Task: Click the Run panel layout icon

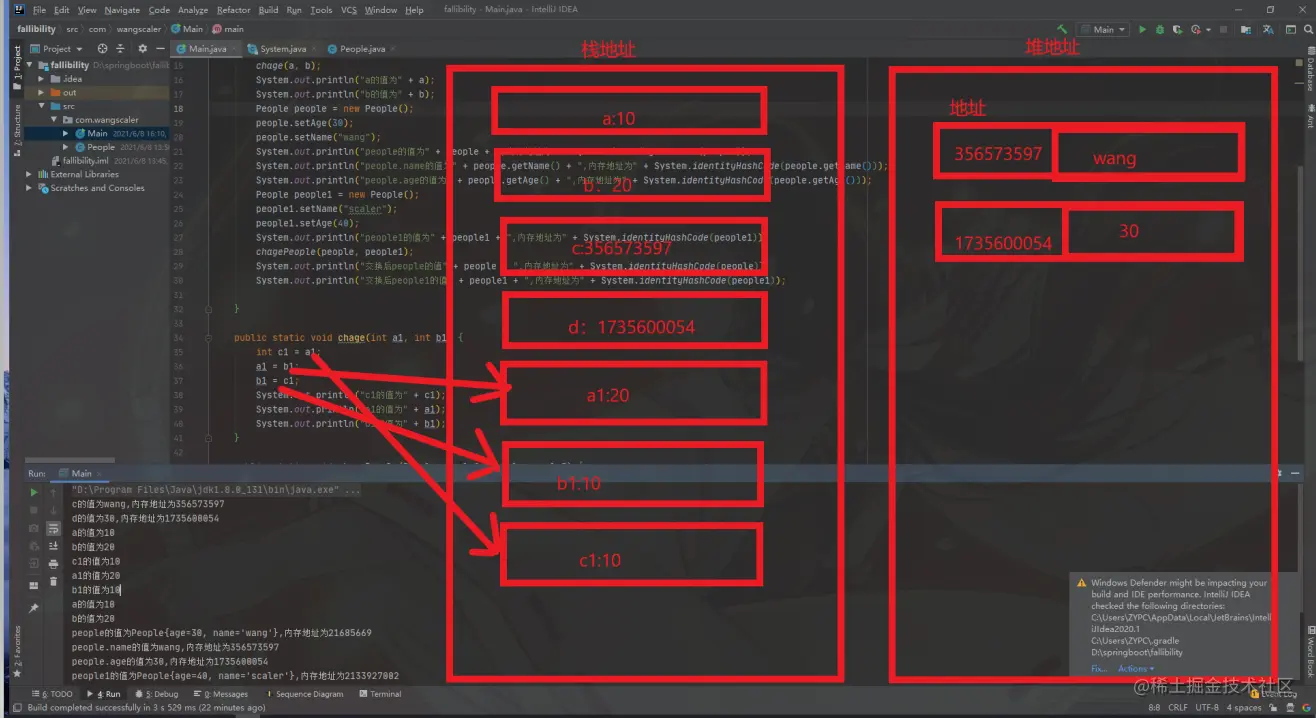Action: point(34,586)
